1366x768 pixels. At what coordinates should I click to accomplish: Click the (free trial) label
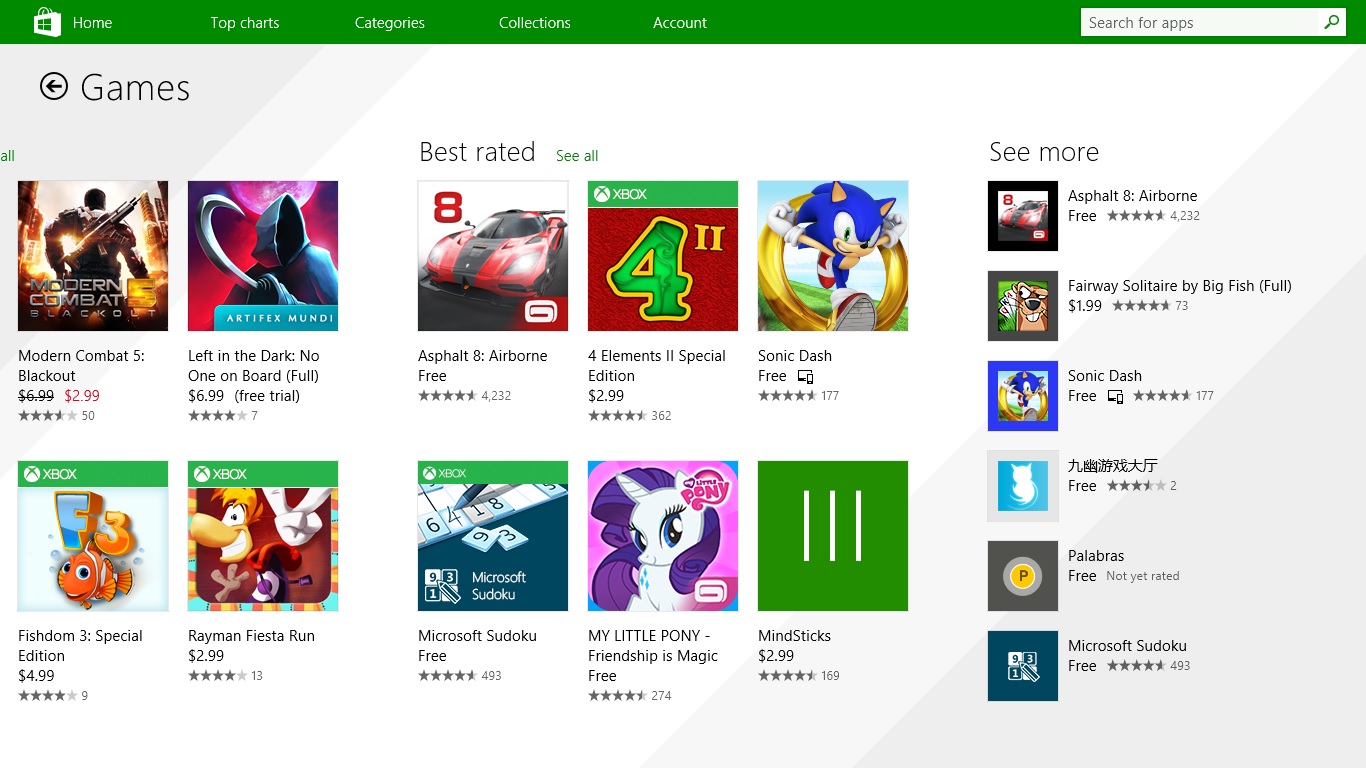[x=267, y=396]
